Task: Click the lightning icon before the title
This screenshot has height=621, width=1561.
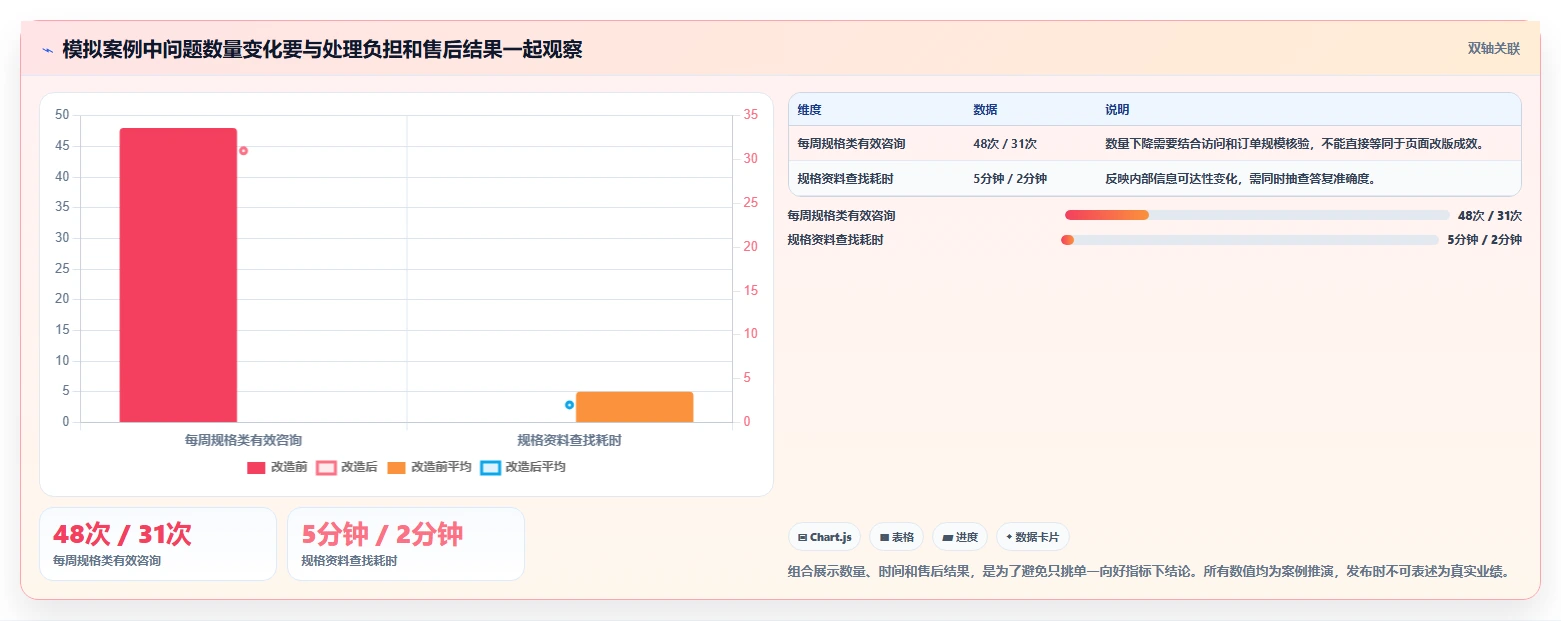Action: pyautogui.click(x=47, y=50)
